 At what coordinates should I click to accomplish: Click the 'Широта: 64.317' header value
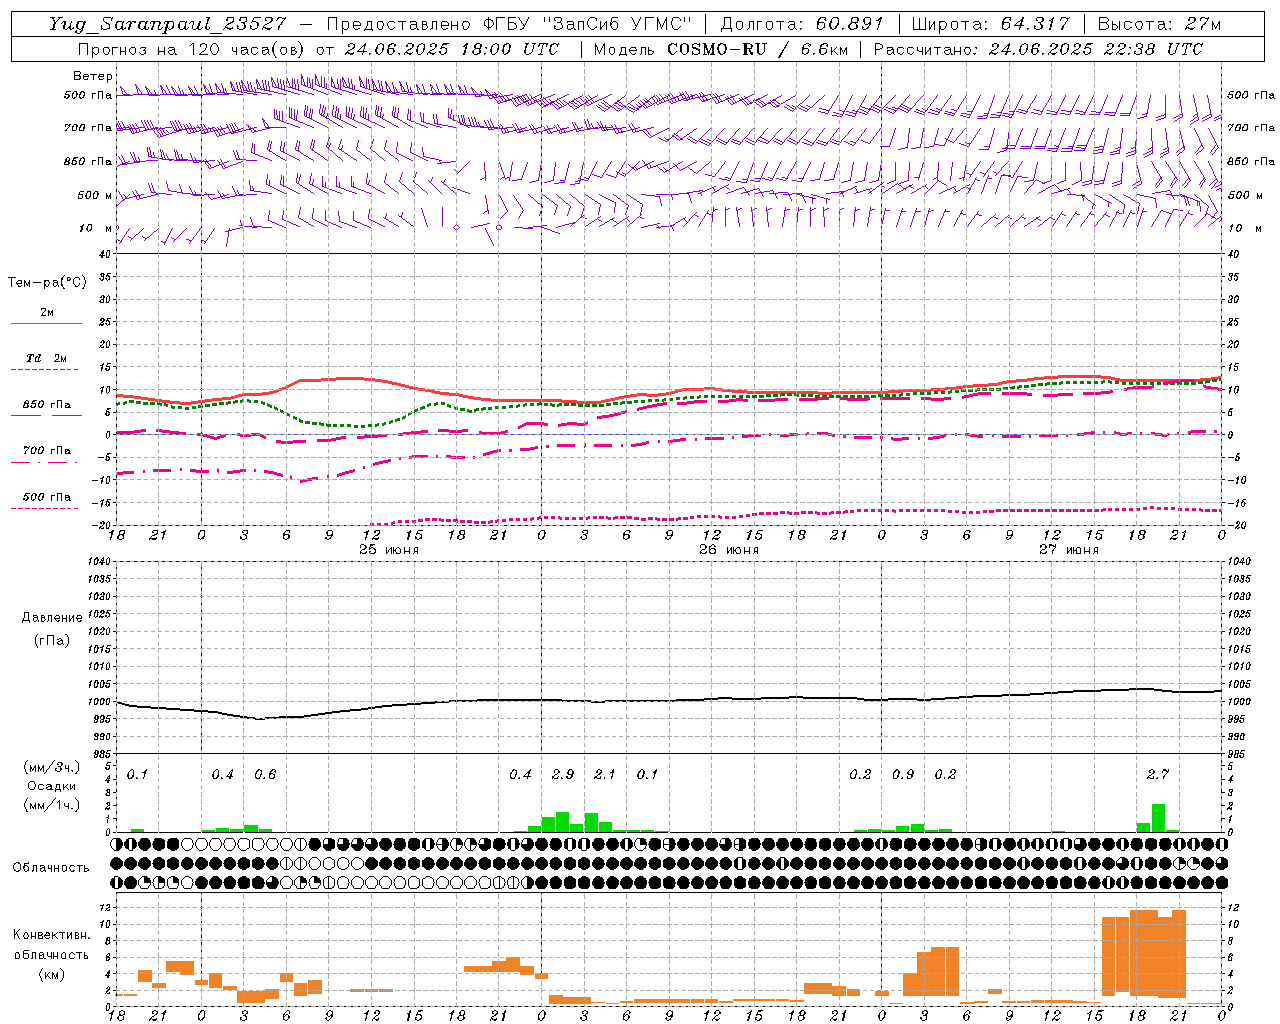tap(990, 24)
